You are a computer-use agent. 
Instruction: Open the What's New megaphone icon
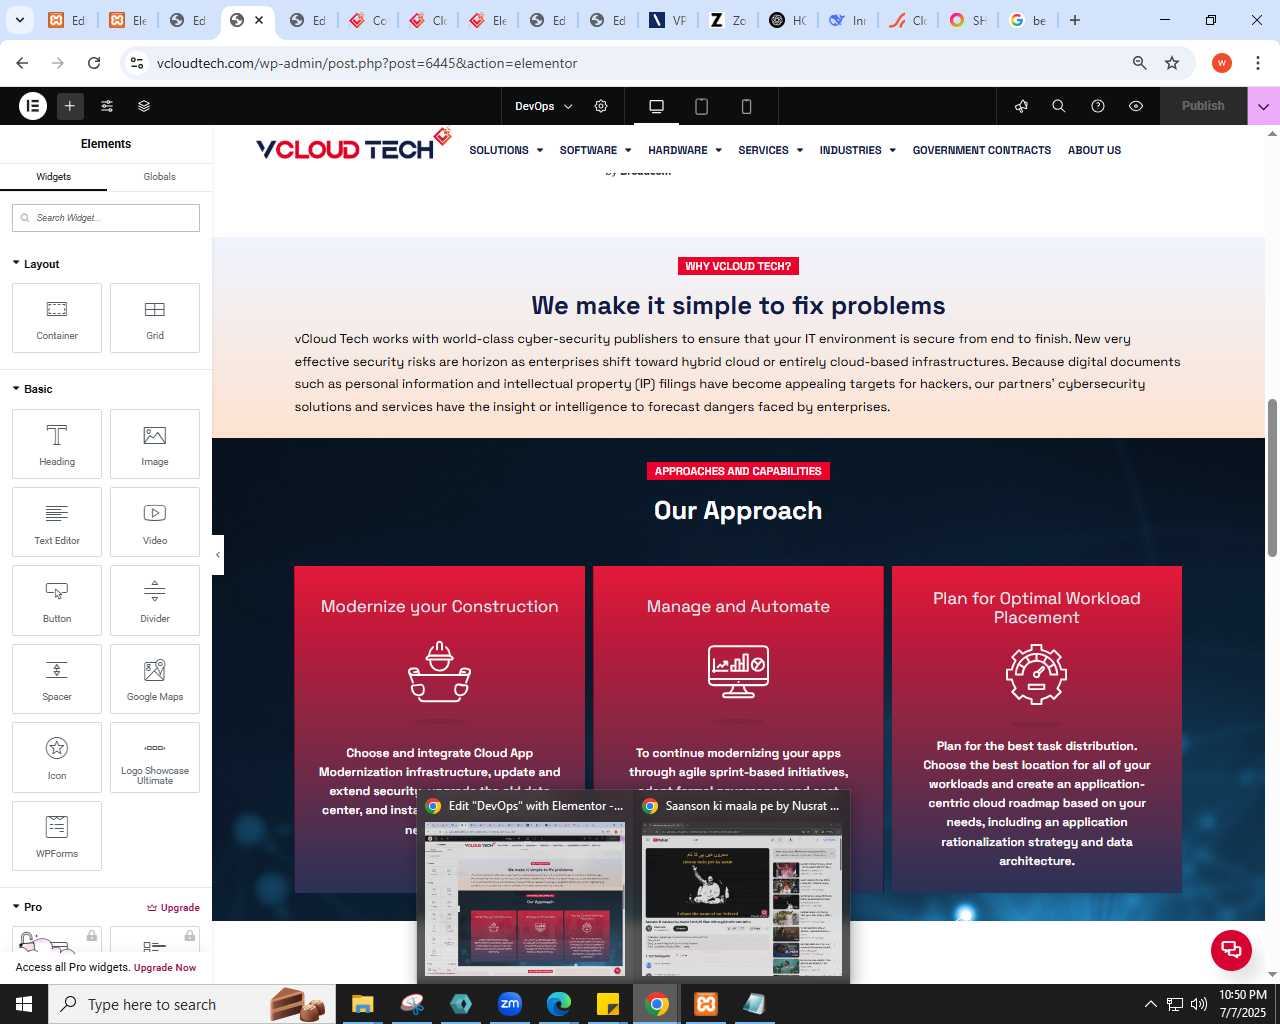click(1021, 106)
